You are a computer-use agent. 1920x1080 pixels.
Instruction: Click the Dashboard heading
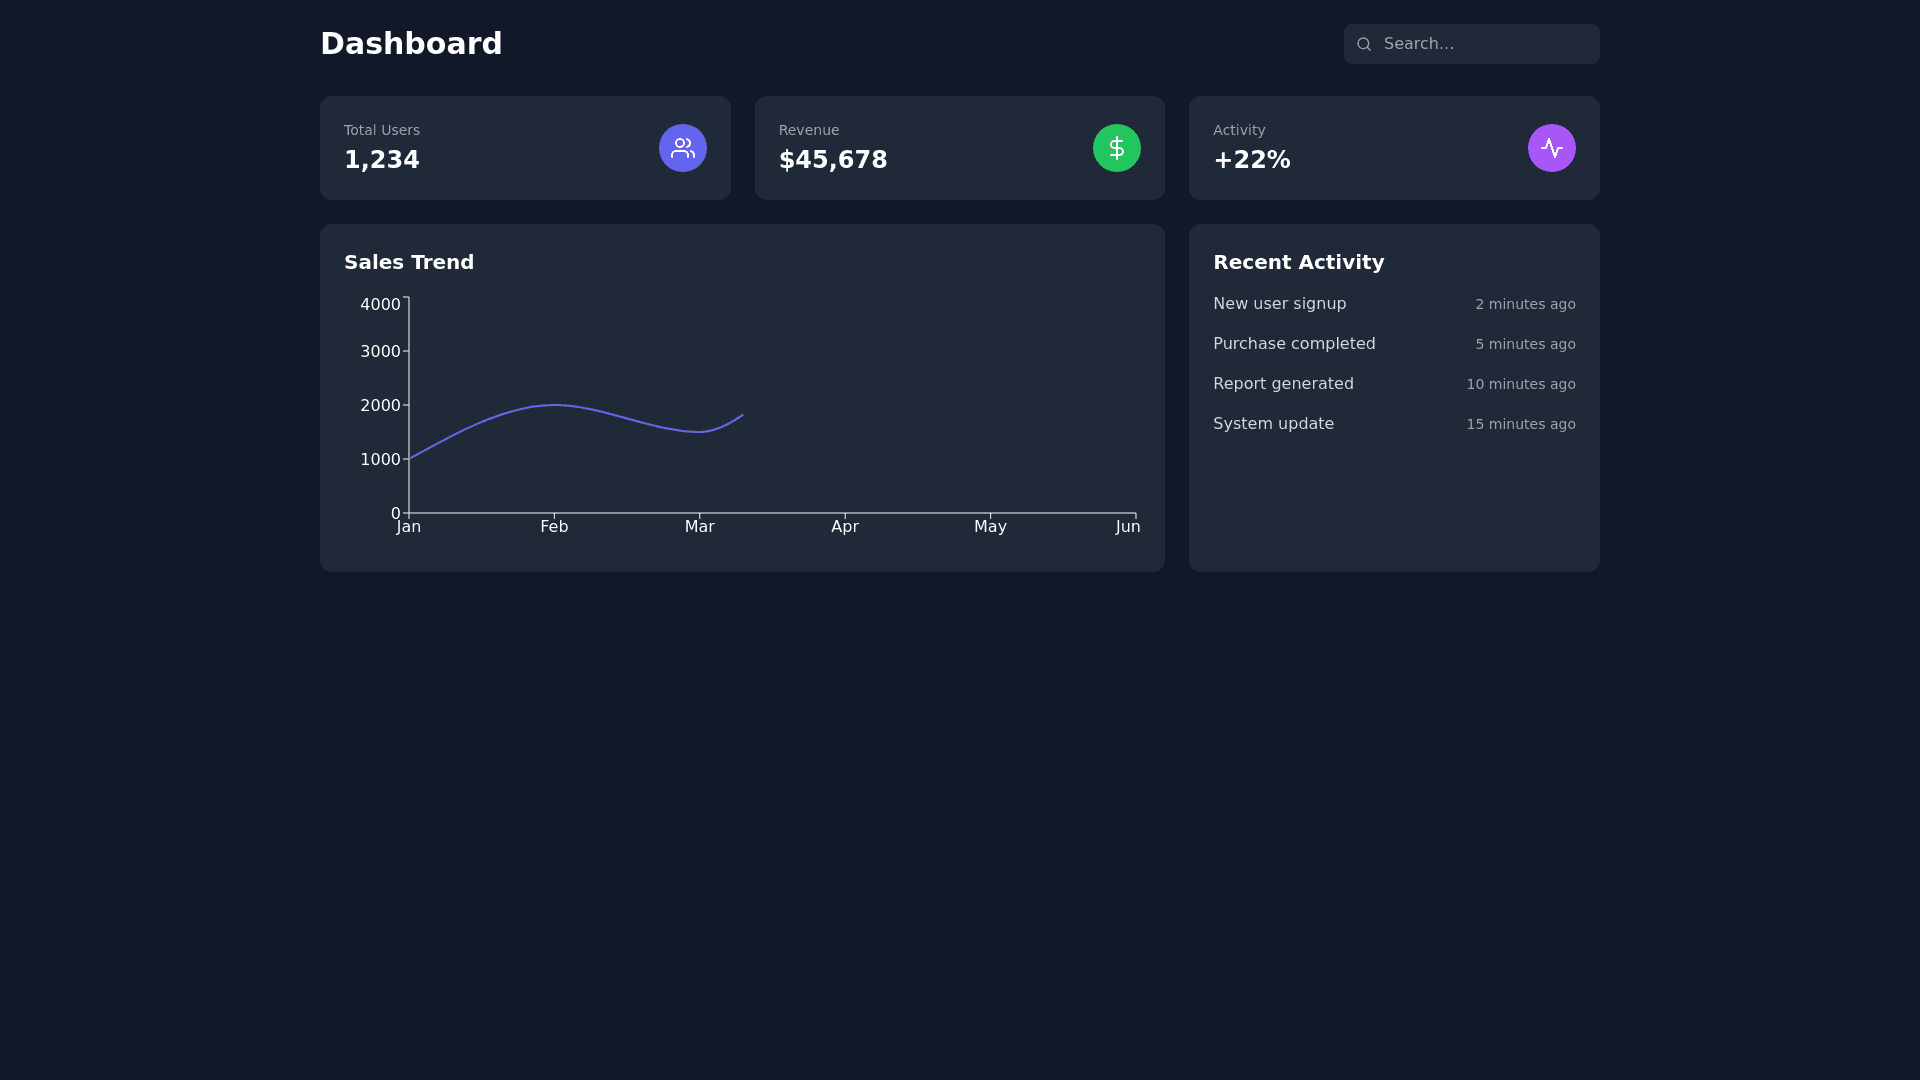point(411,44)
